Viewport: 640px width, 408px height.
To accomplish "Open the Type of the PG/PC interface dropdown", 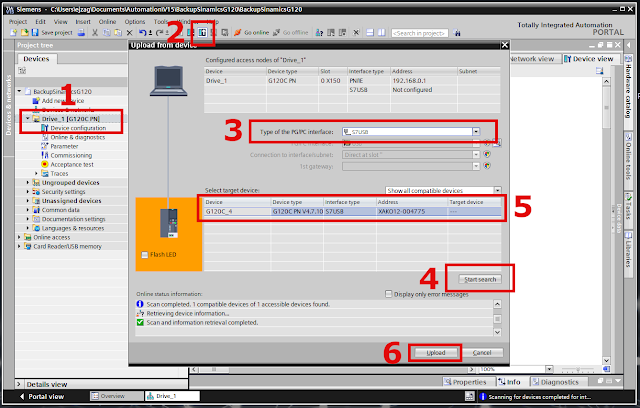I will 476,132.
